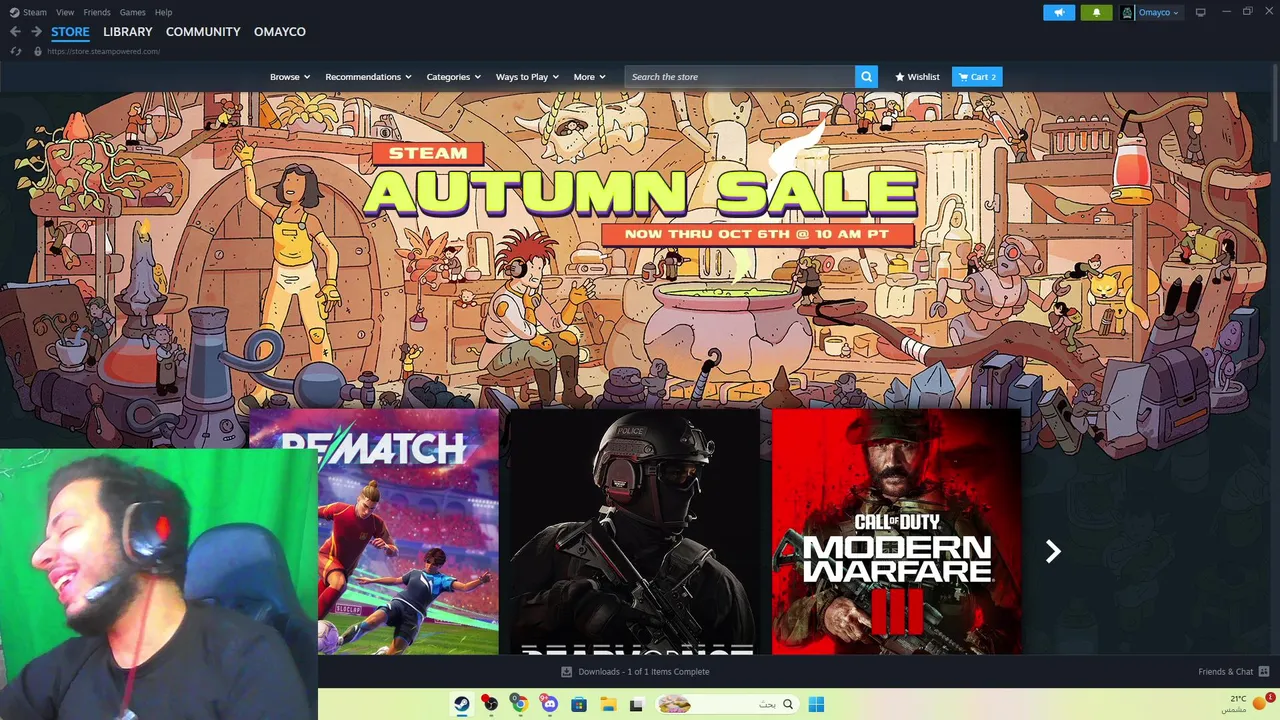
Task: Click the Downloads status icon
Action: pyautogui.click(x=566, y=672)
